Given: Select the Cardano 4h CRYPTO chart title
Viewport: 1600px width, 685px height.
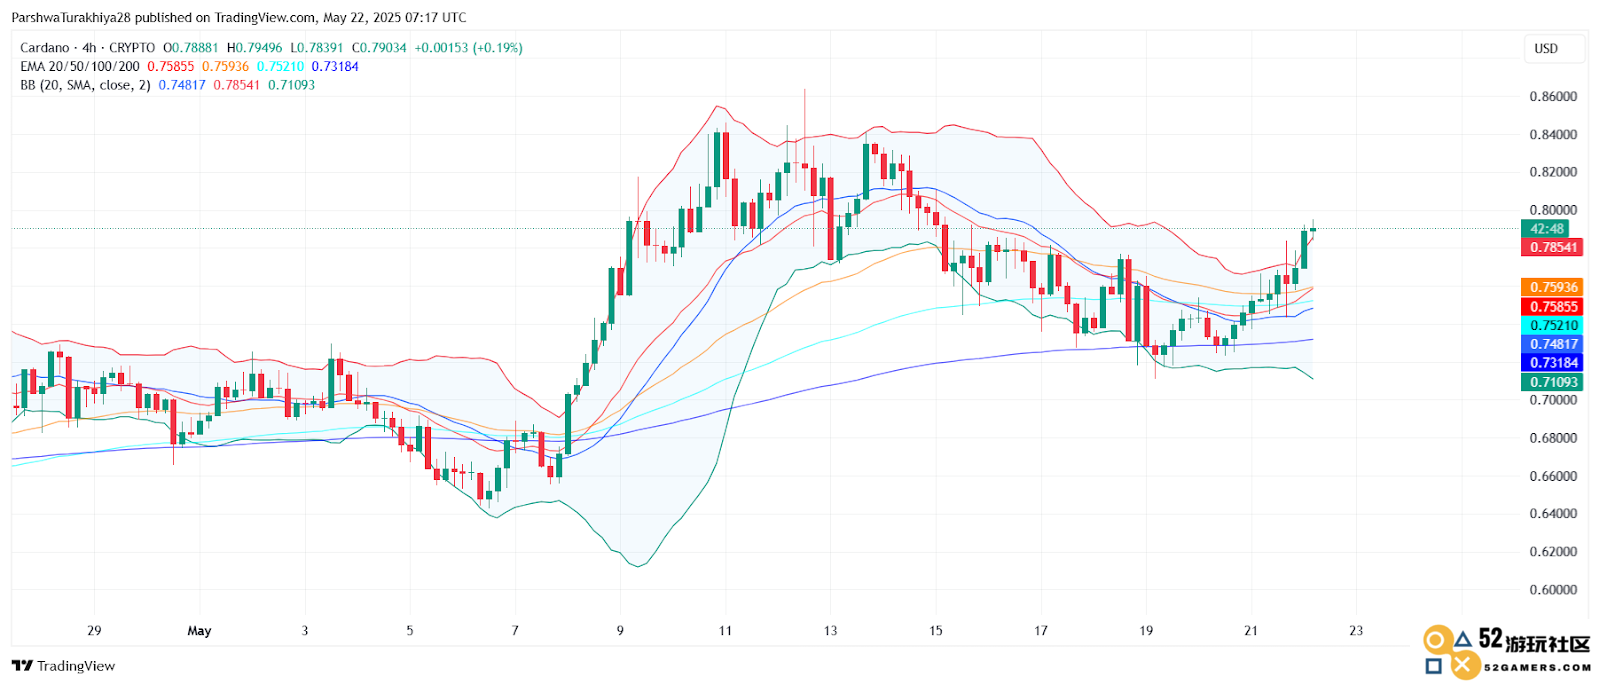Looking at the screenshot, I should pyautogui.click(x=88, y=48).
